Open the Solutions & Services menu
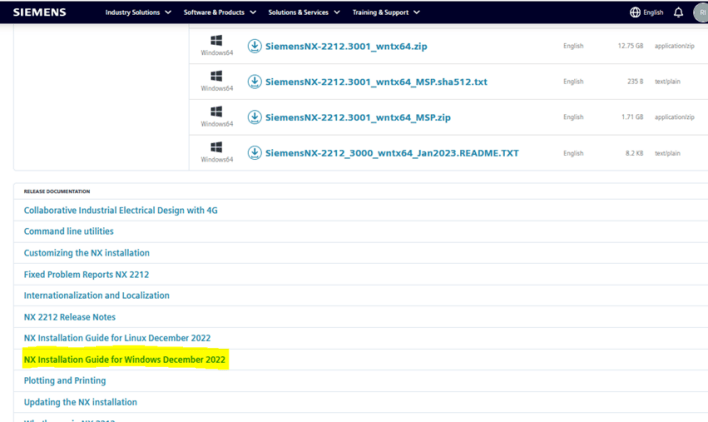 (298, 12)
